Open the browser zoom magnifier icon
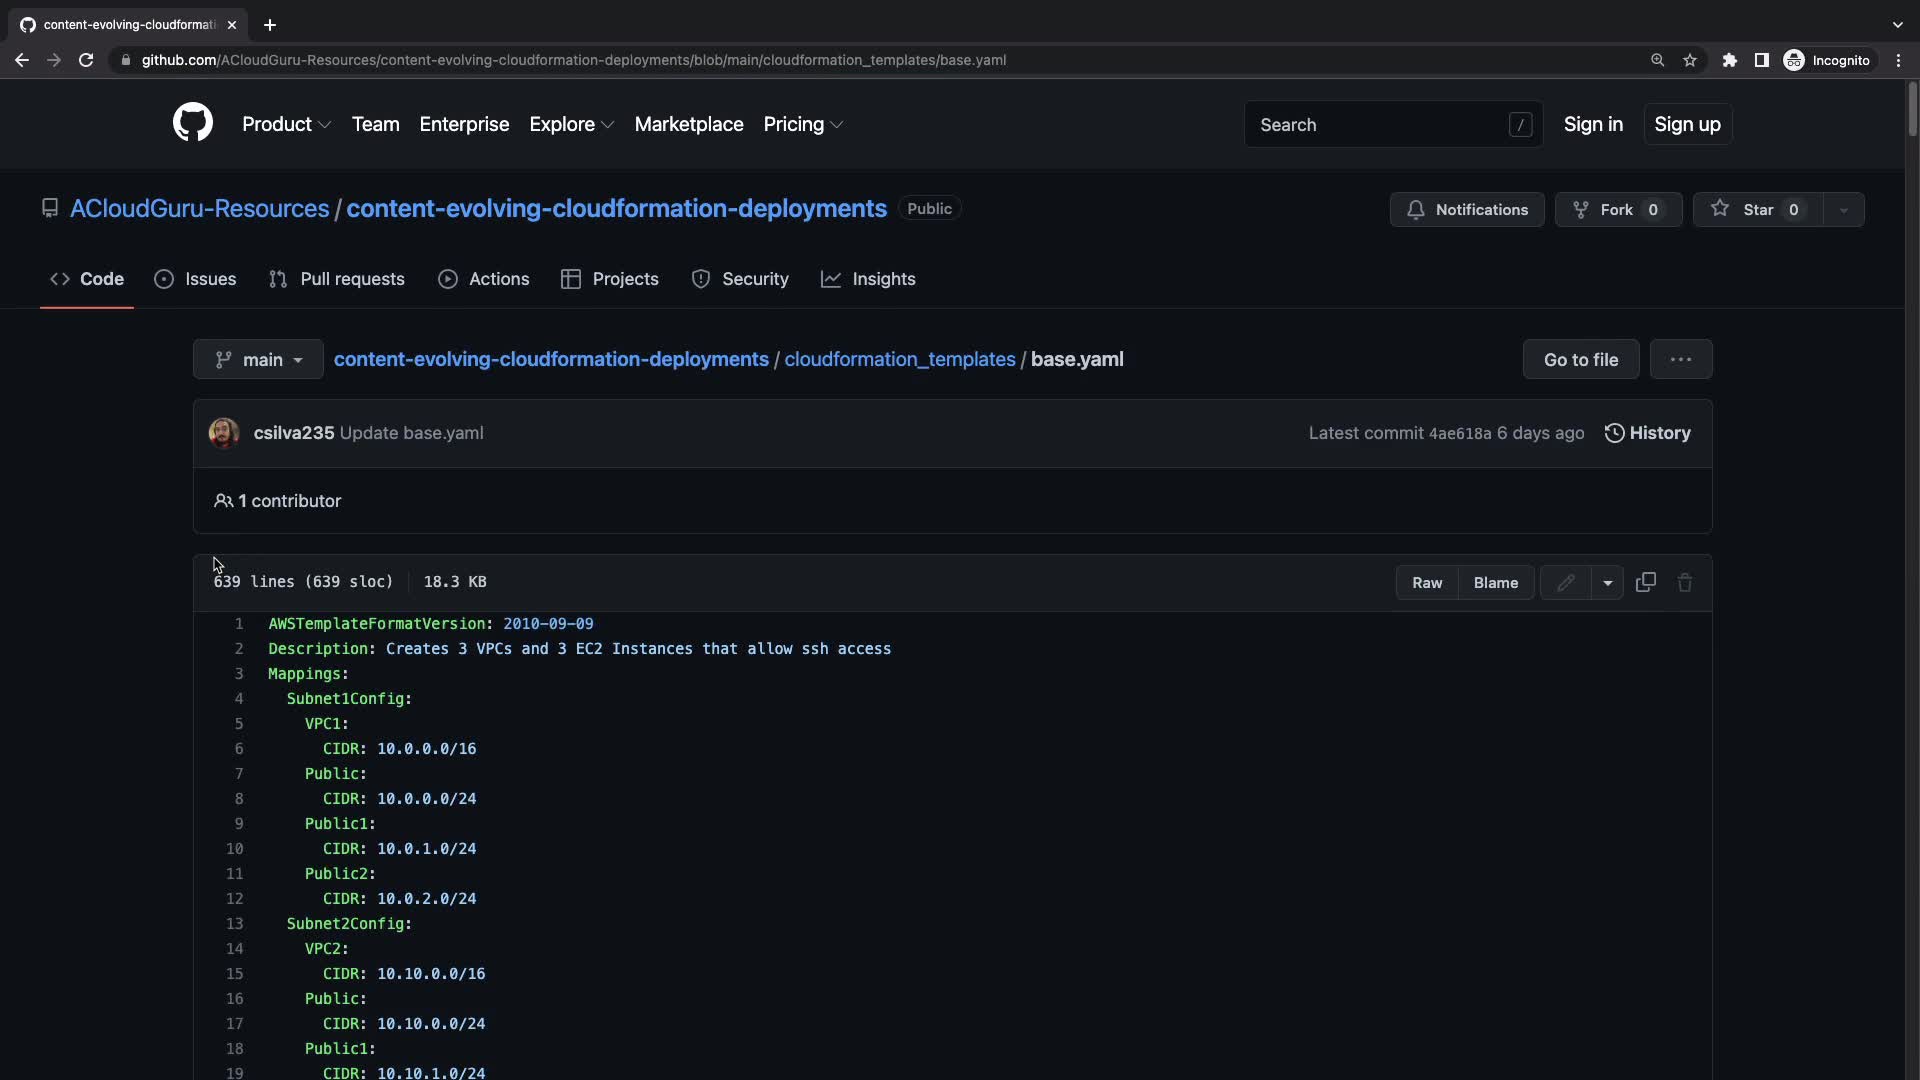 click(x=1657, y=60)
